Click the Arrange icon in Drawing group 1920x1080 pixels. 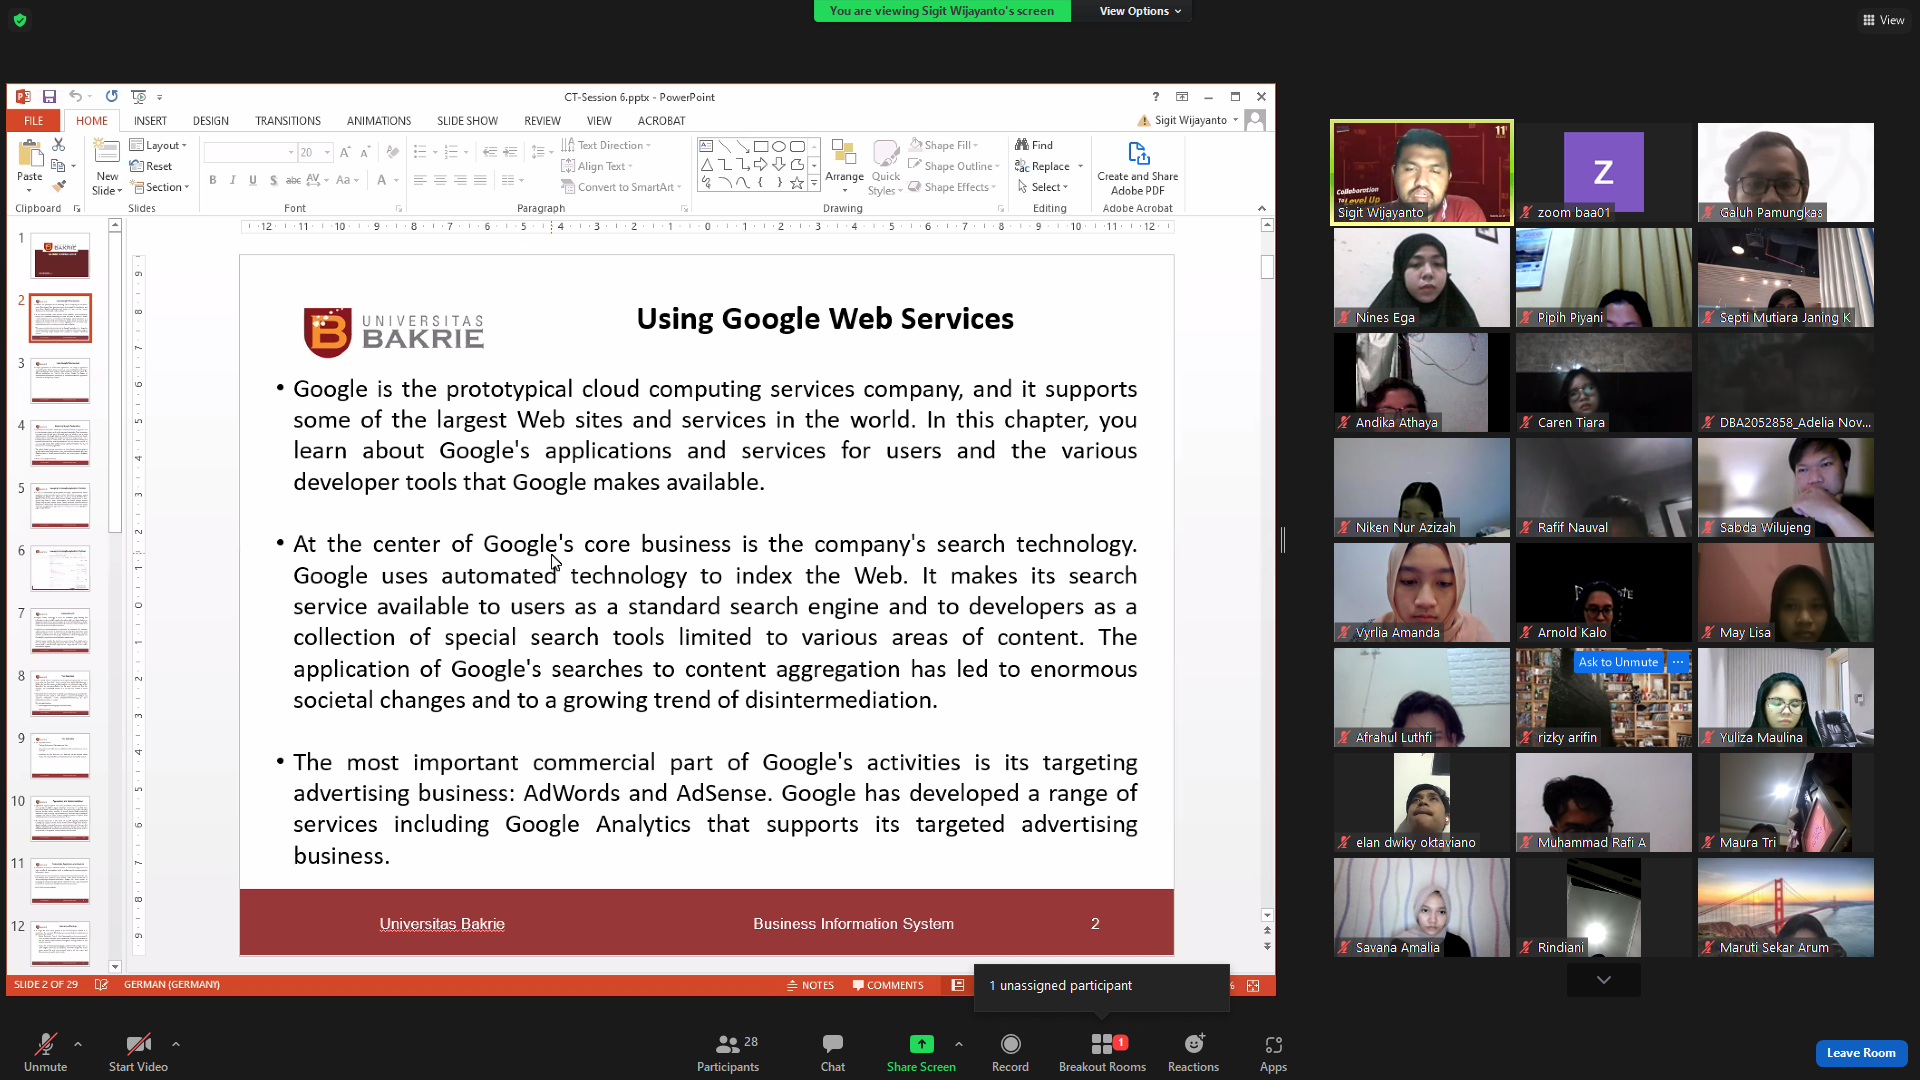844,153
